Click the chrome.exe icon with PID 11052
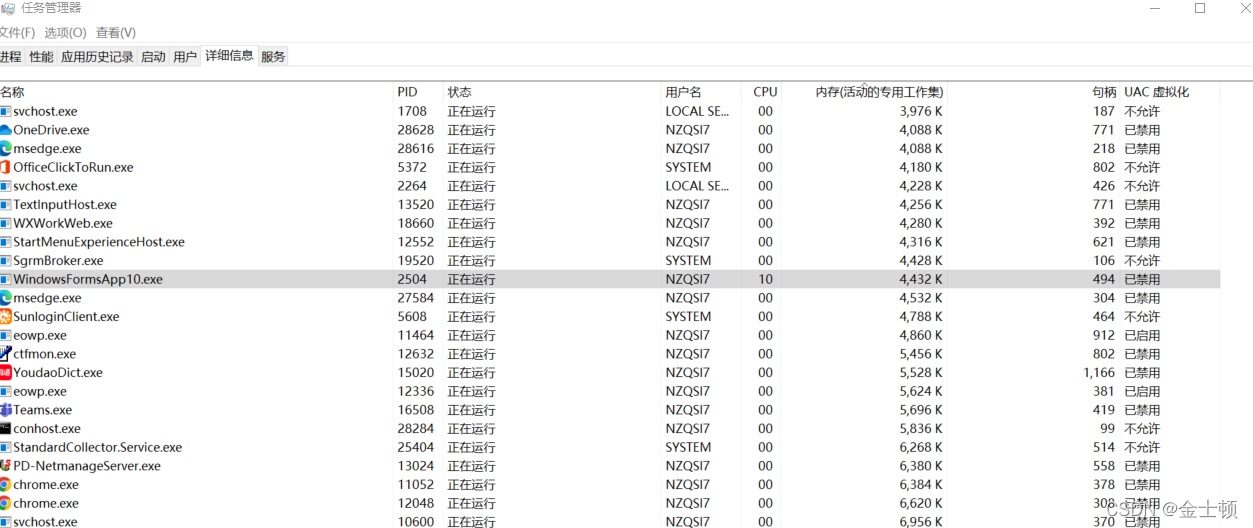 (x=6, y=485)
